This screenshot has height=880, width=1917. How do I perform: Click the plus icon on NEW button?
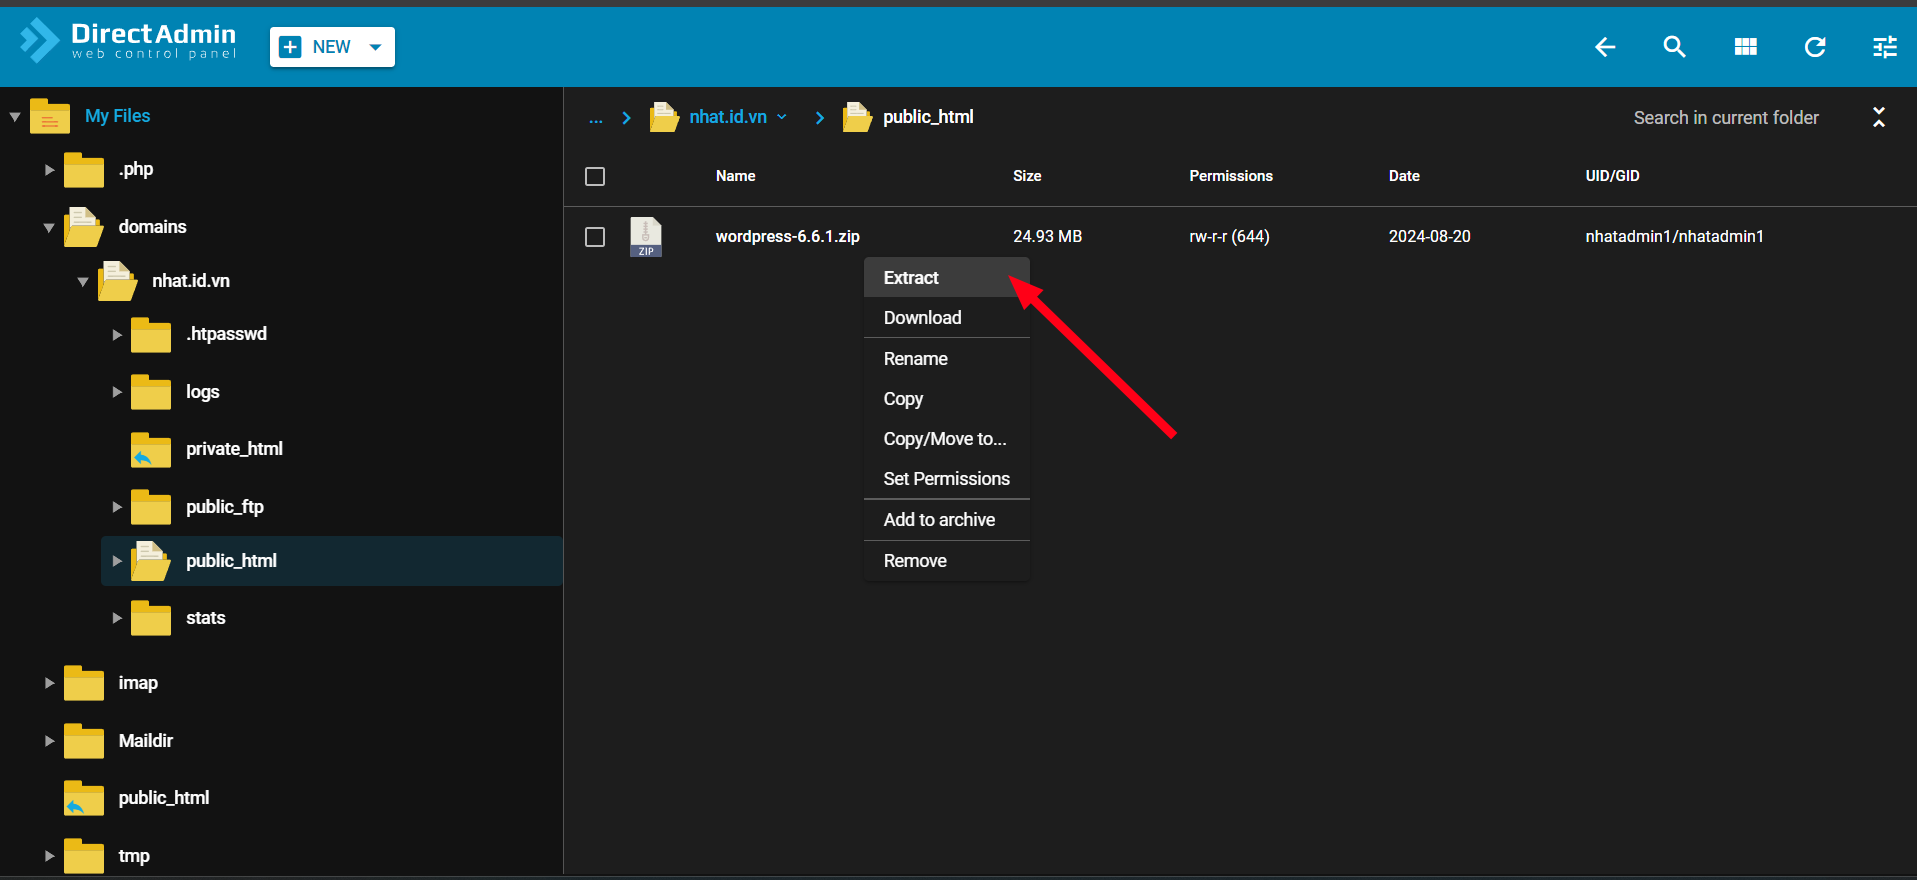tap(290, 47)
